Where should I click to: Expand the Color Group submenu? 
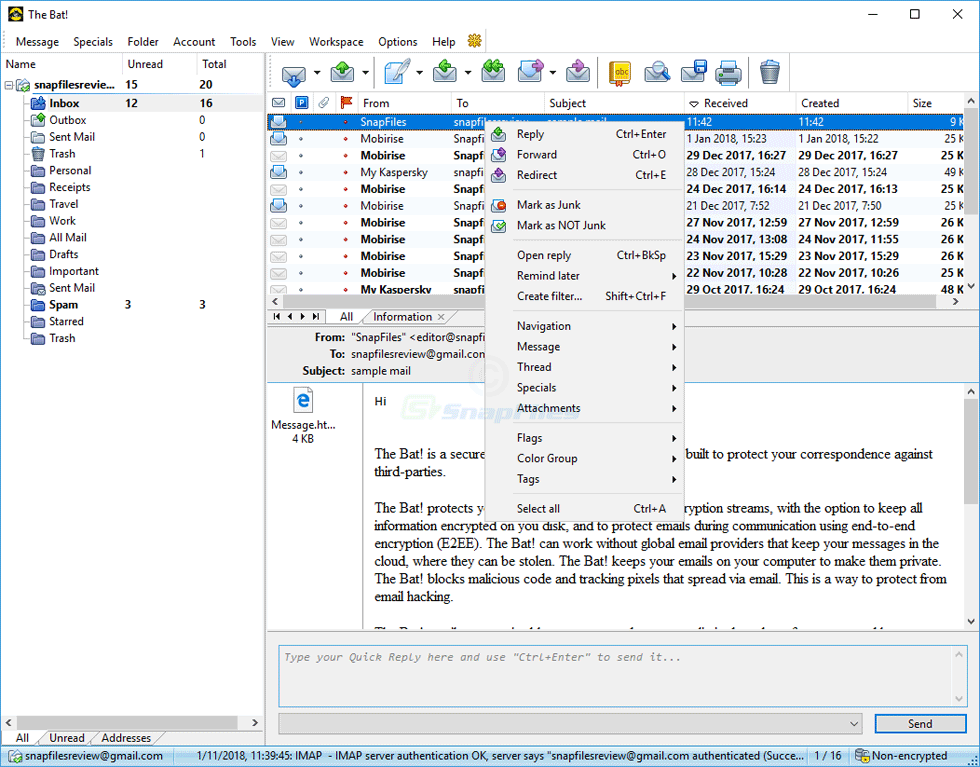[585, 458]
